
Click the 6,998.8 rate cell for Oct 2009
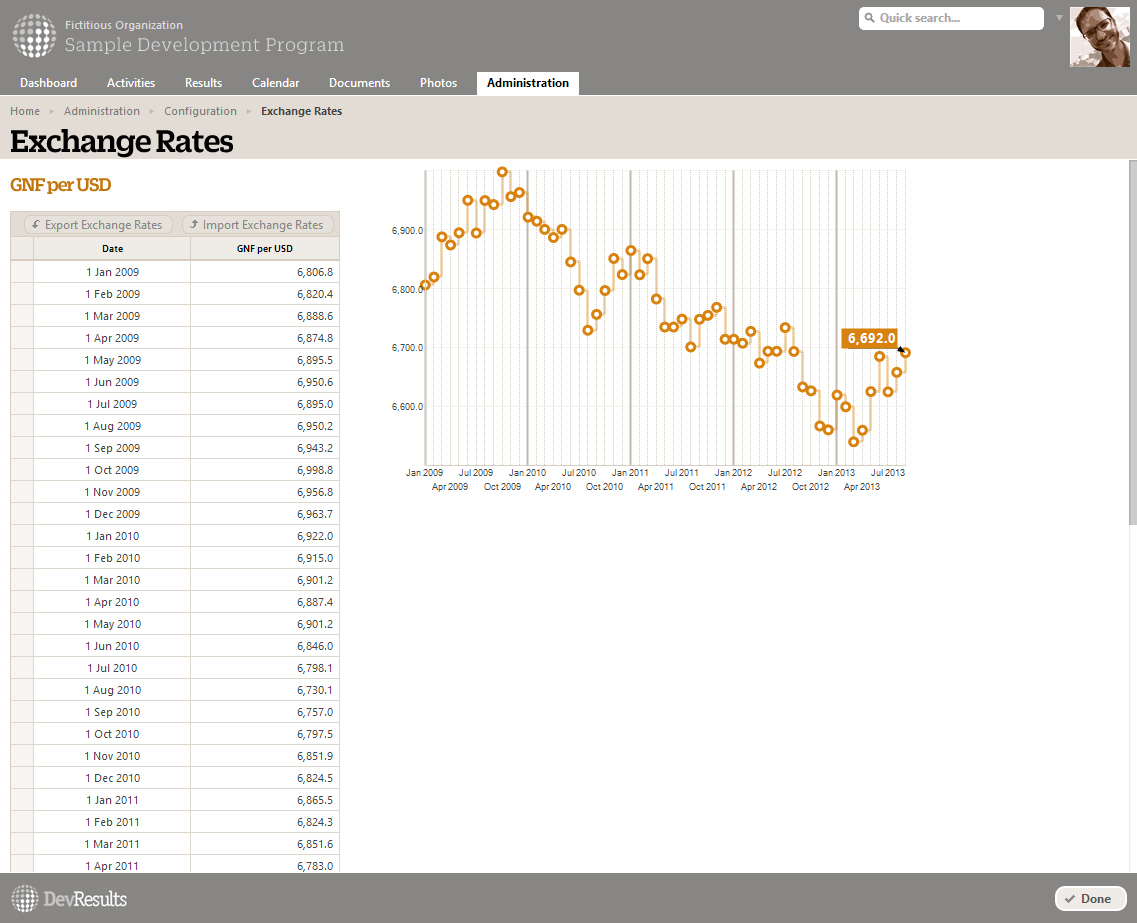(265, 470)
